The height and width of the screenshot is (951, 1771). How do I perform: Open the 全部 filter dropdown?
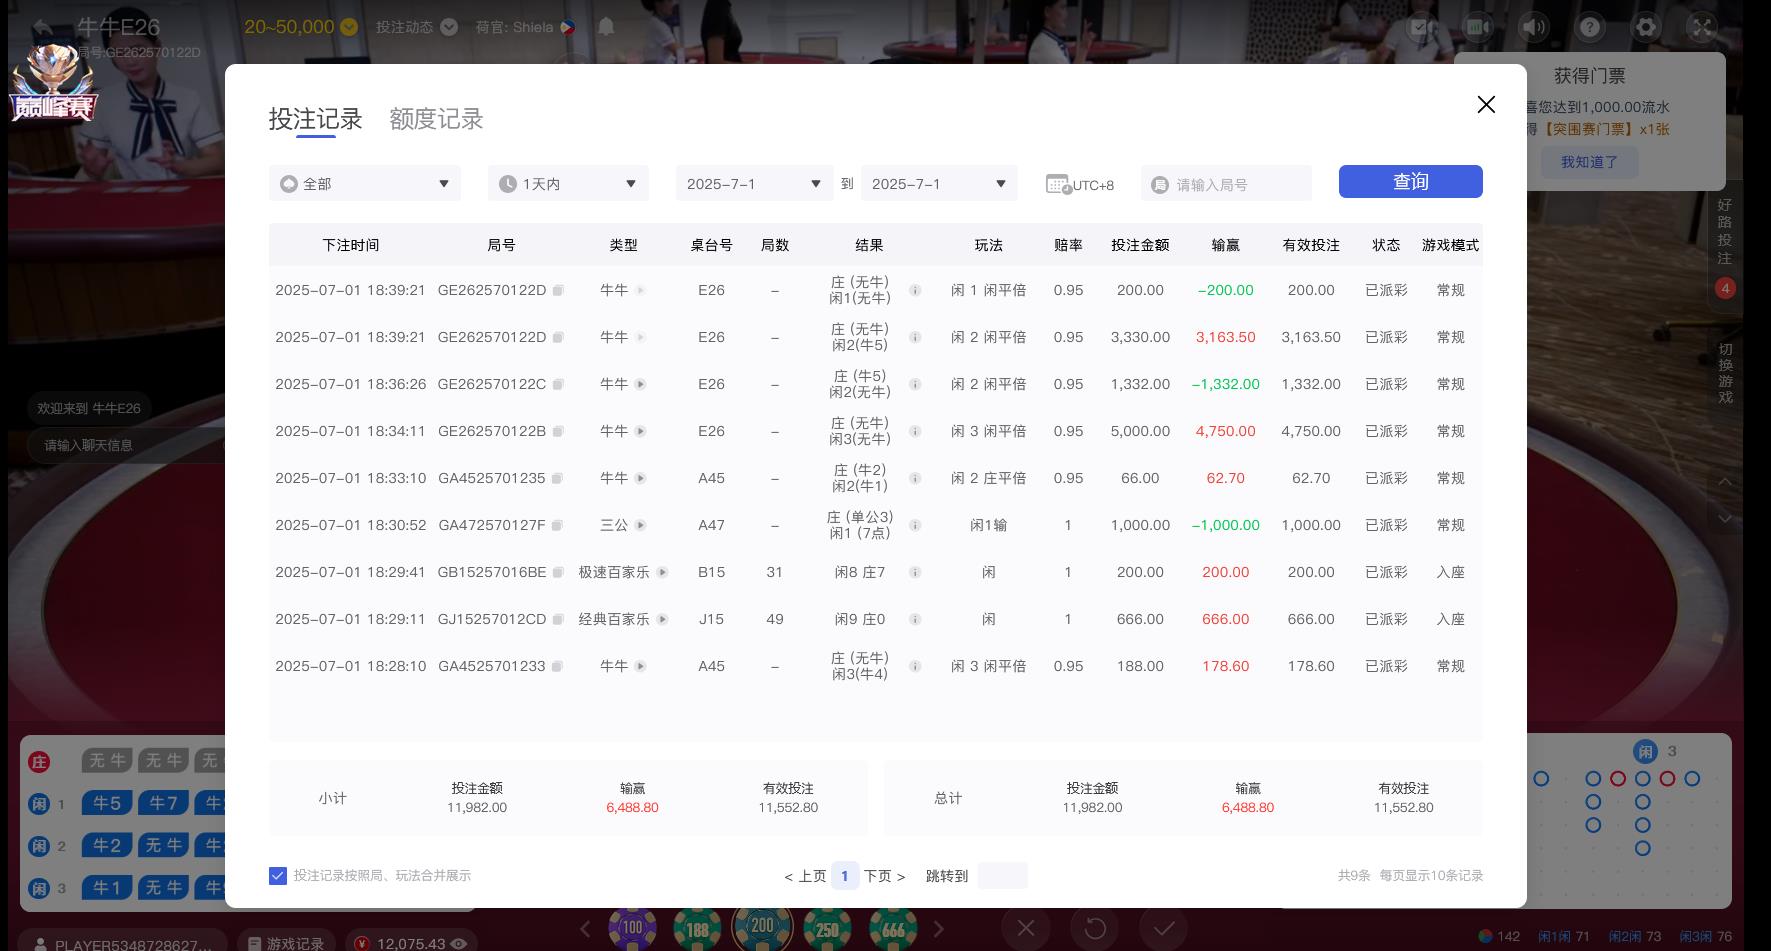pos(364,183)
